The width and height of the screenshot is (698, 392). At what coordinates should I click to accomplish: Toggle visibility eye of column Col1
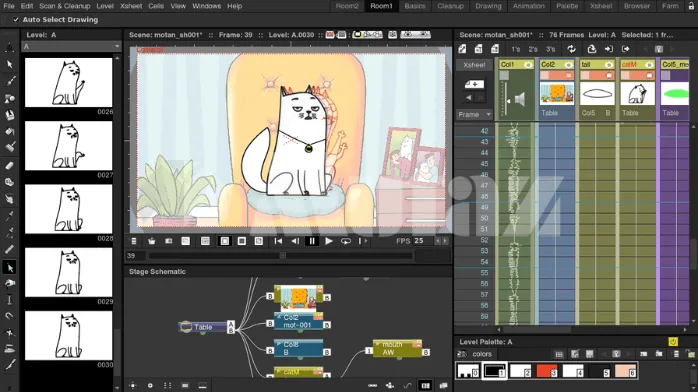[528, 65]
